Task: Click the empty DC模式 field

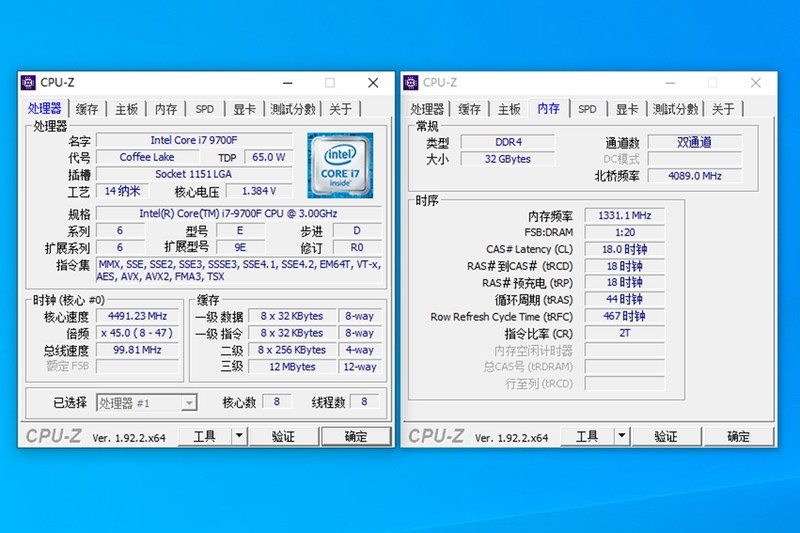Action: click(x=694, y=159)
